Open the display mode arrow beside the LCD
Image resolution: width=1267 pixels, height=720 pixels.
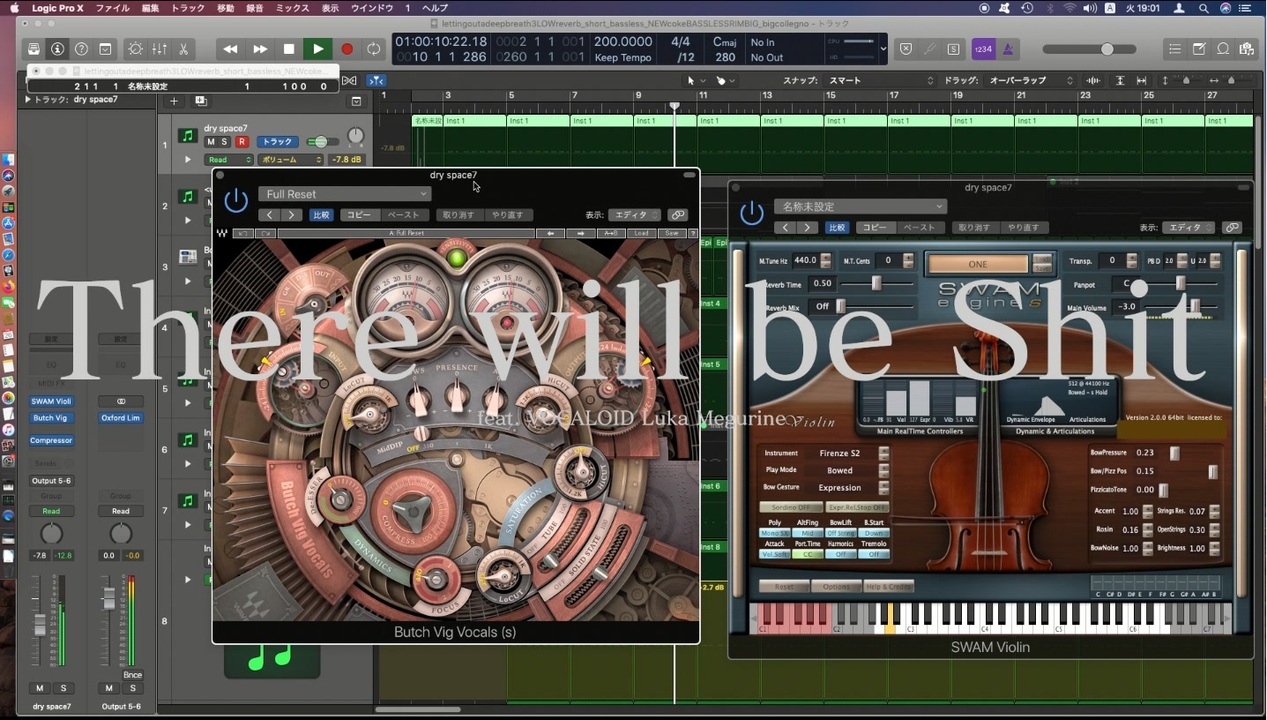883,49
